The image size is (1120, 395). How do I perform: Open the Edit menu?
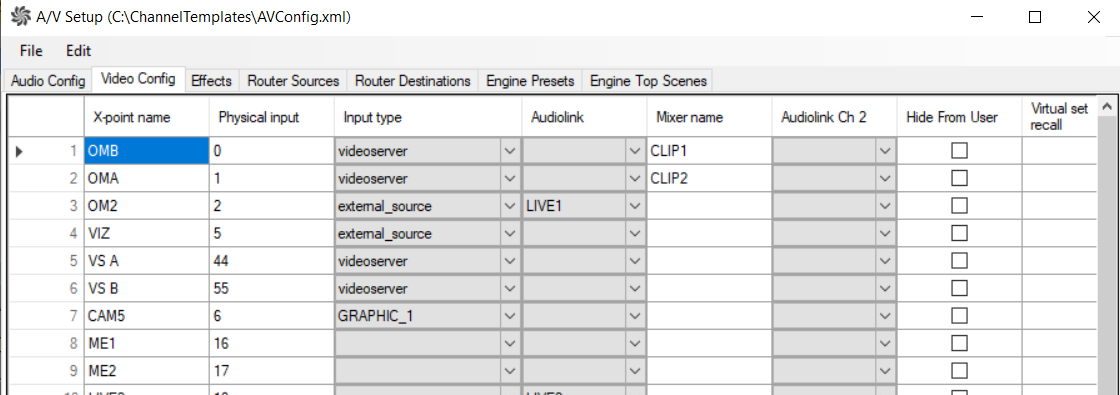[x=79, y=51]
